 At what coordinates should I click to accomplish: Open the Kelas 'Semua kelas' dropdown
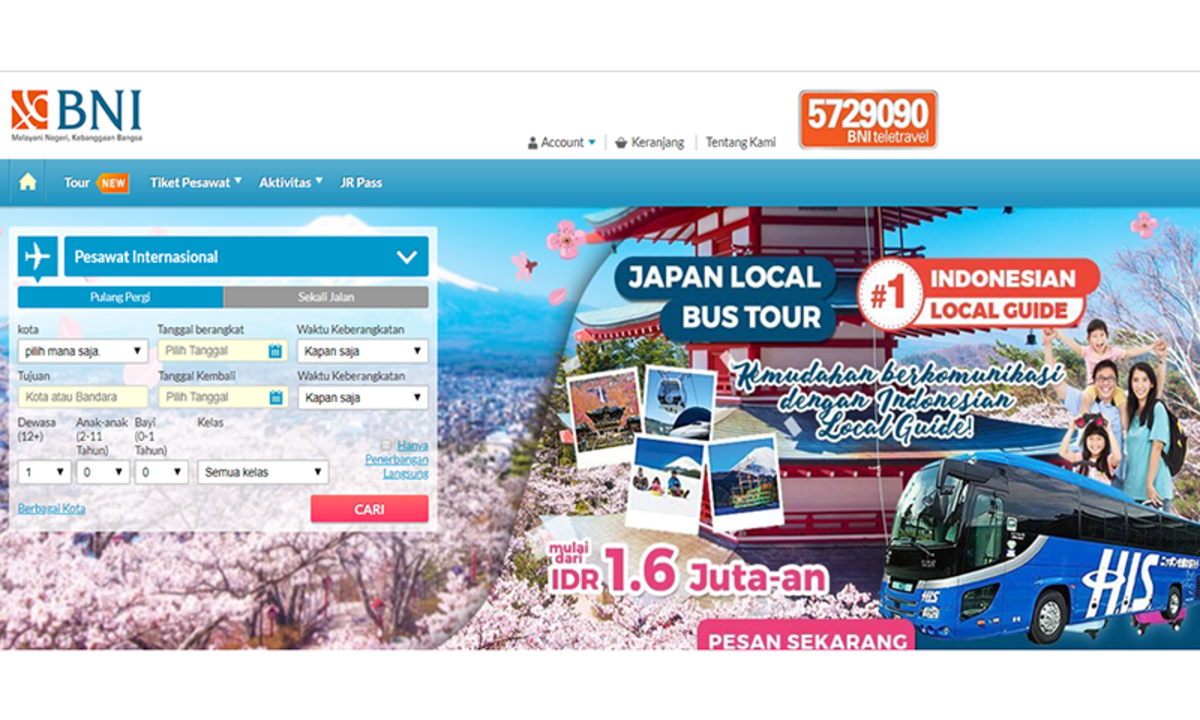263,472
